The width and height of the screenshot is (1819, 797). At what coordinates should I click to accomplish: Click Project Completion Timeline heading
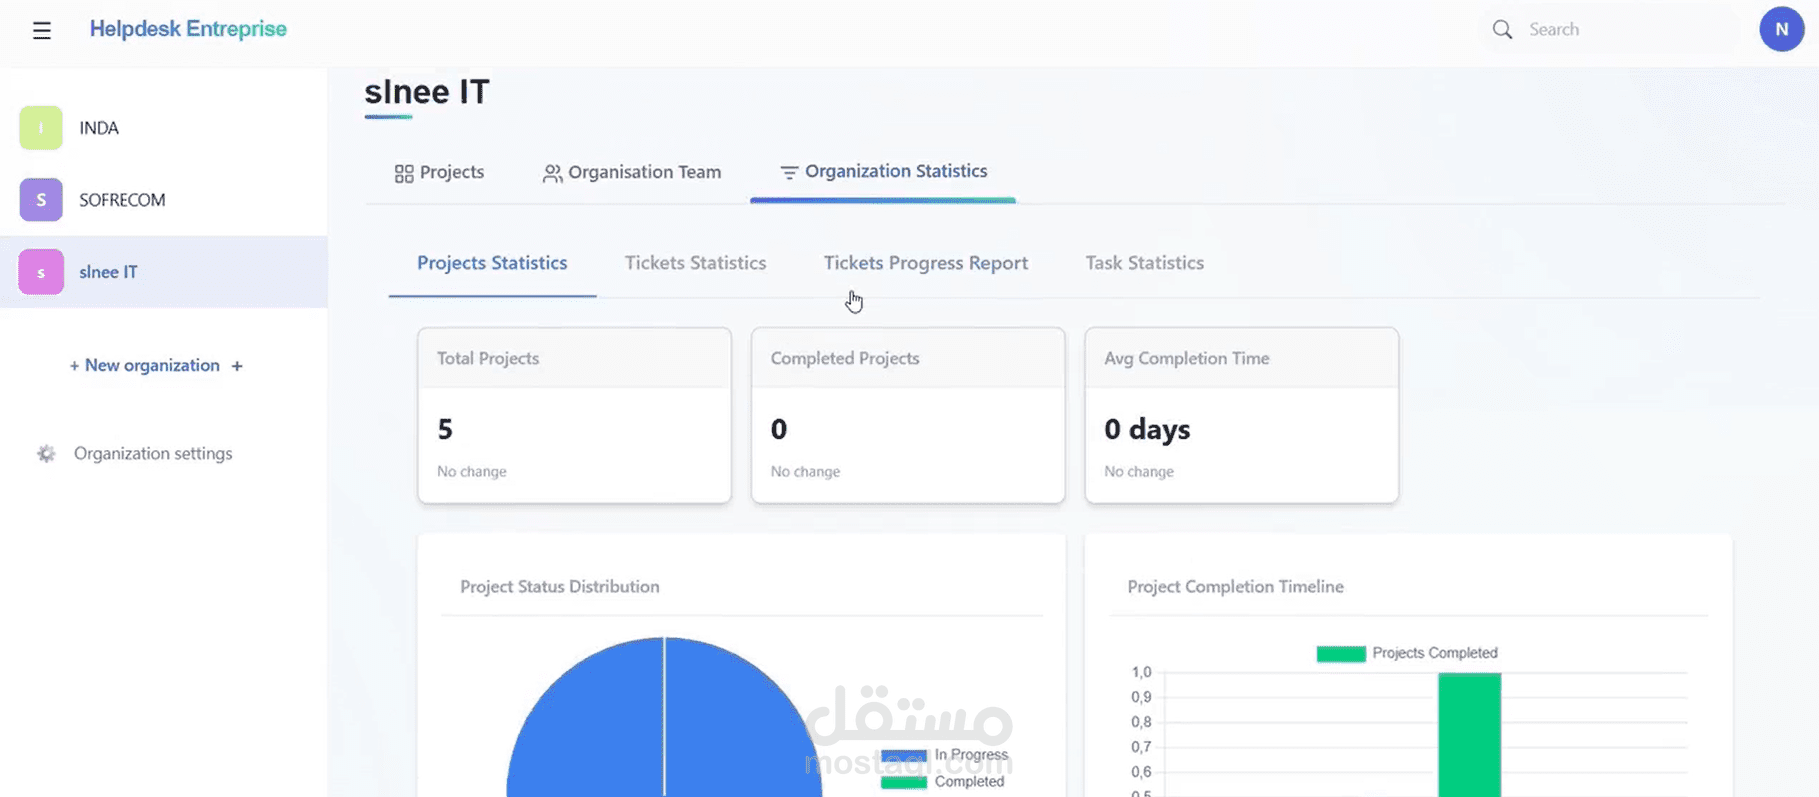point(1236,587)
